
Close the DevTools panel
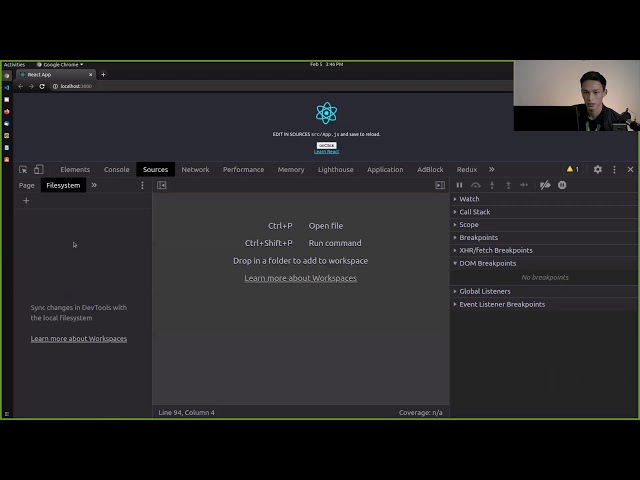pos(630,169)
